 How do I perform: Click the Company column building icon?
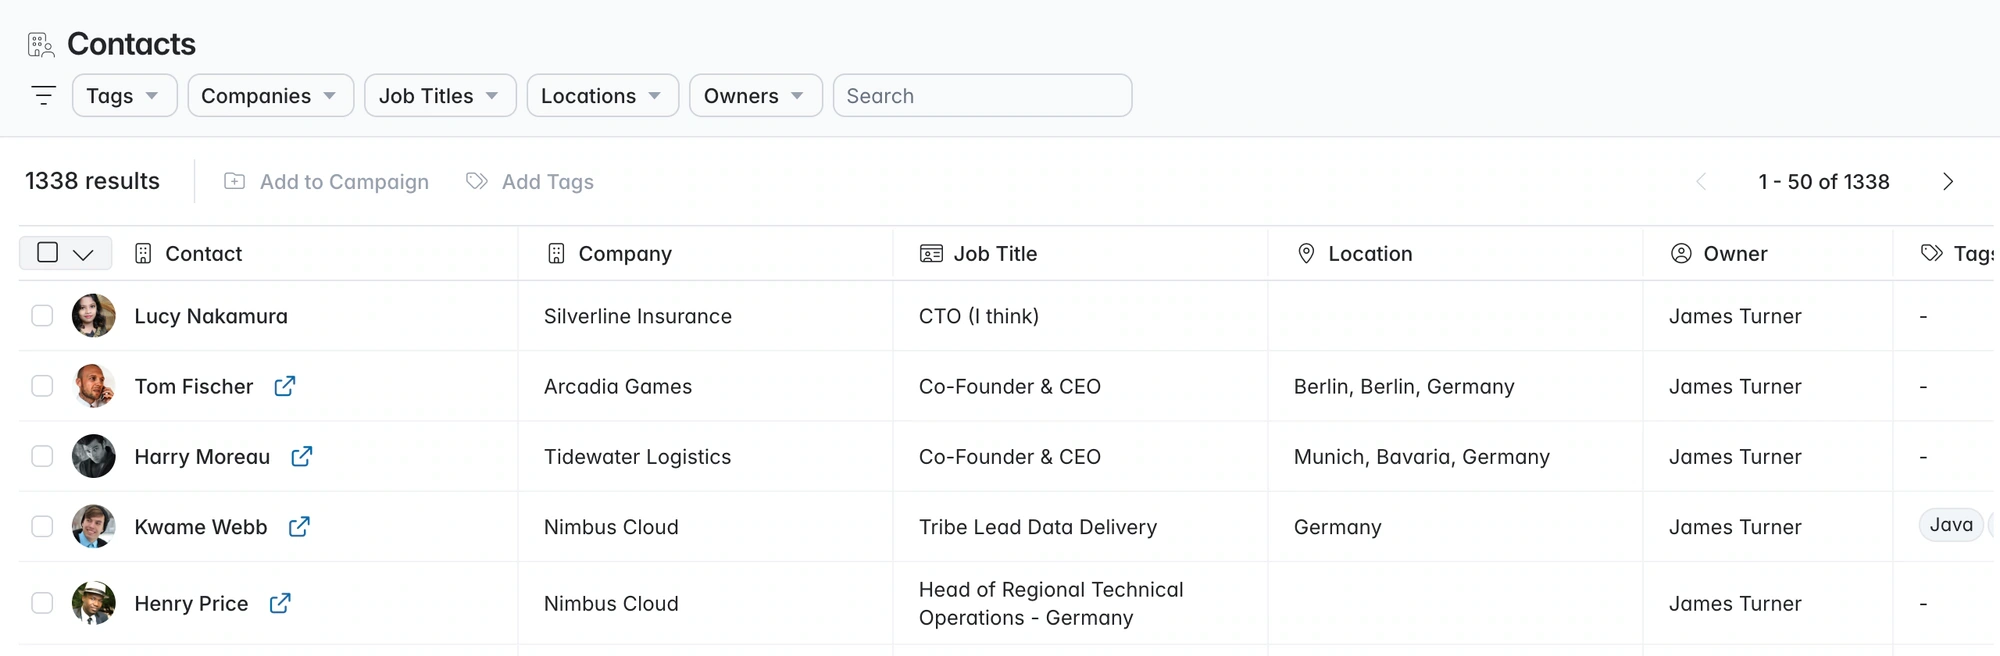point(556,254)
